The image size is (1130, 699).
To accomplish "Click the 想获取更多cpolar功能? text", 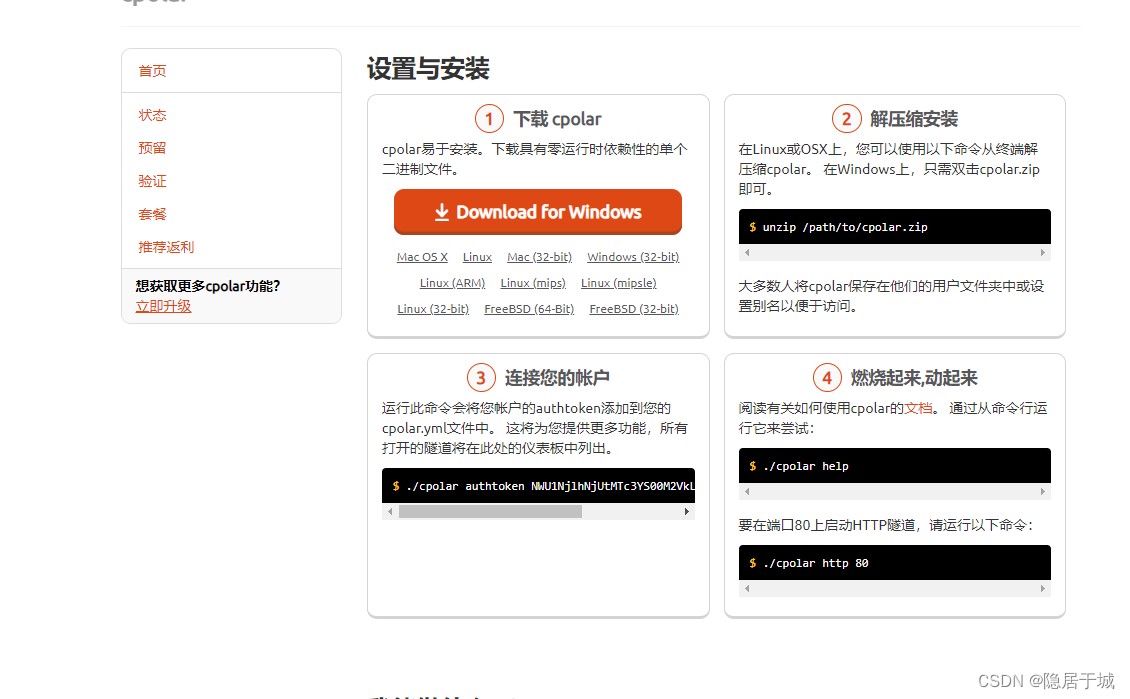I will [208, 286].
